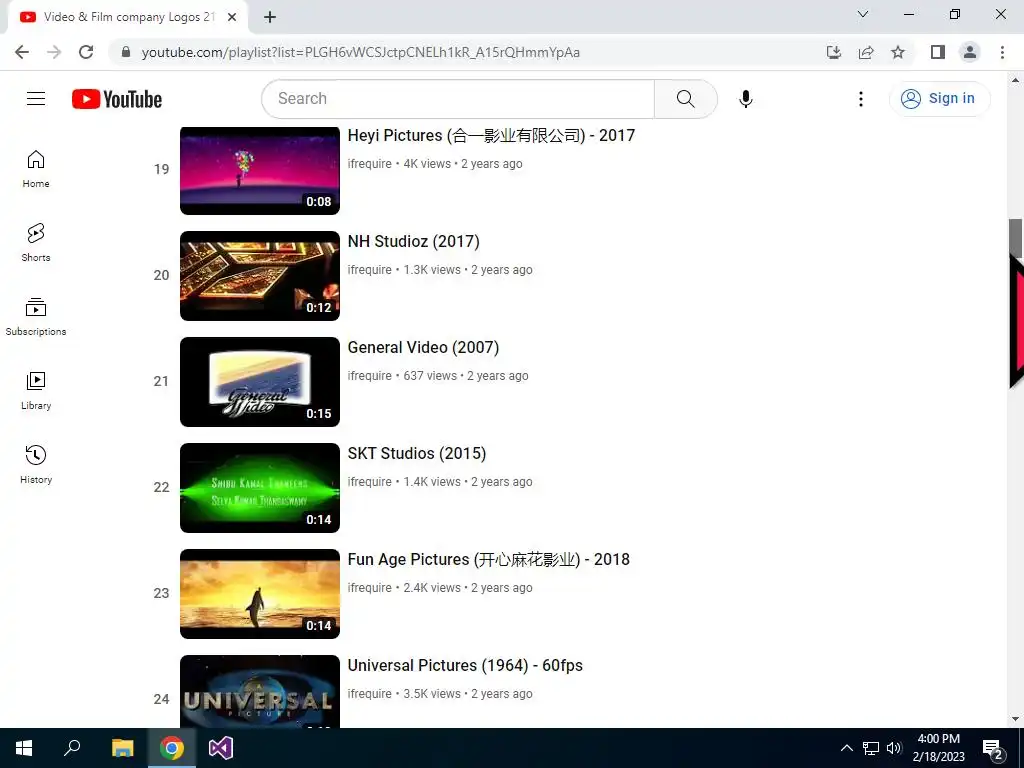1024x768 pixels.
Task: Click the scrollbar down arrow
Action: 1015,719
